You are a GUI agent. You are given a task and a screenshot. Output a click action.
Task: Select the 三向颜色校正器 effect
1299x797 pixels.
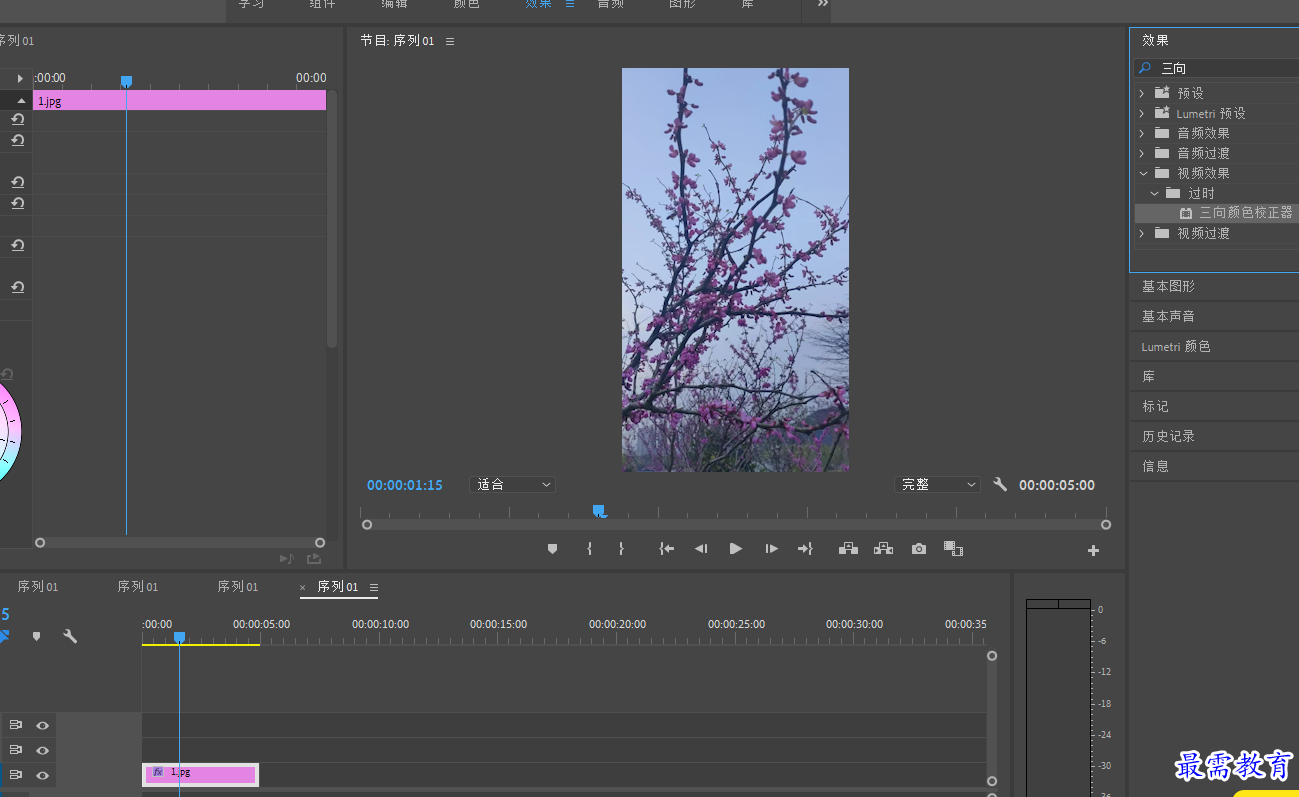1245,213
